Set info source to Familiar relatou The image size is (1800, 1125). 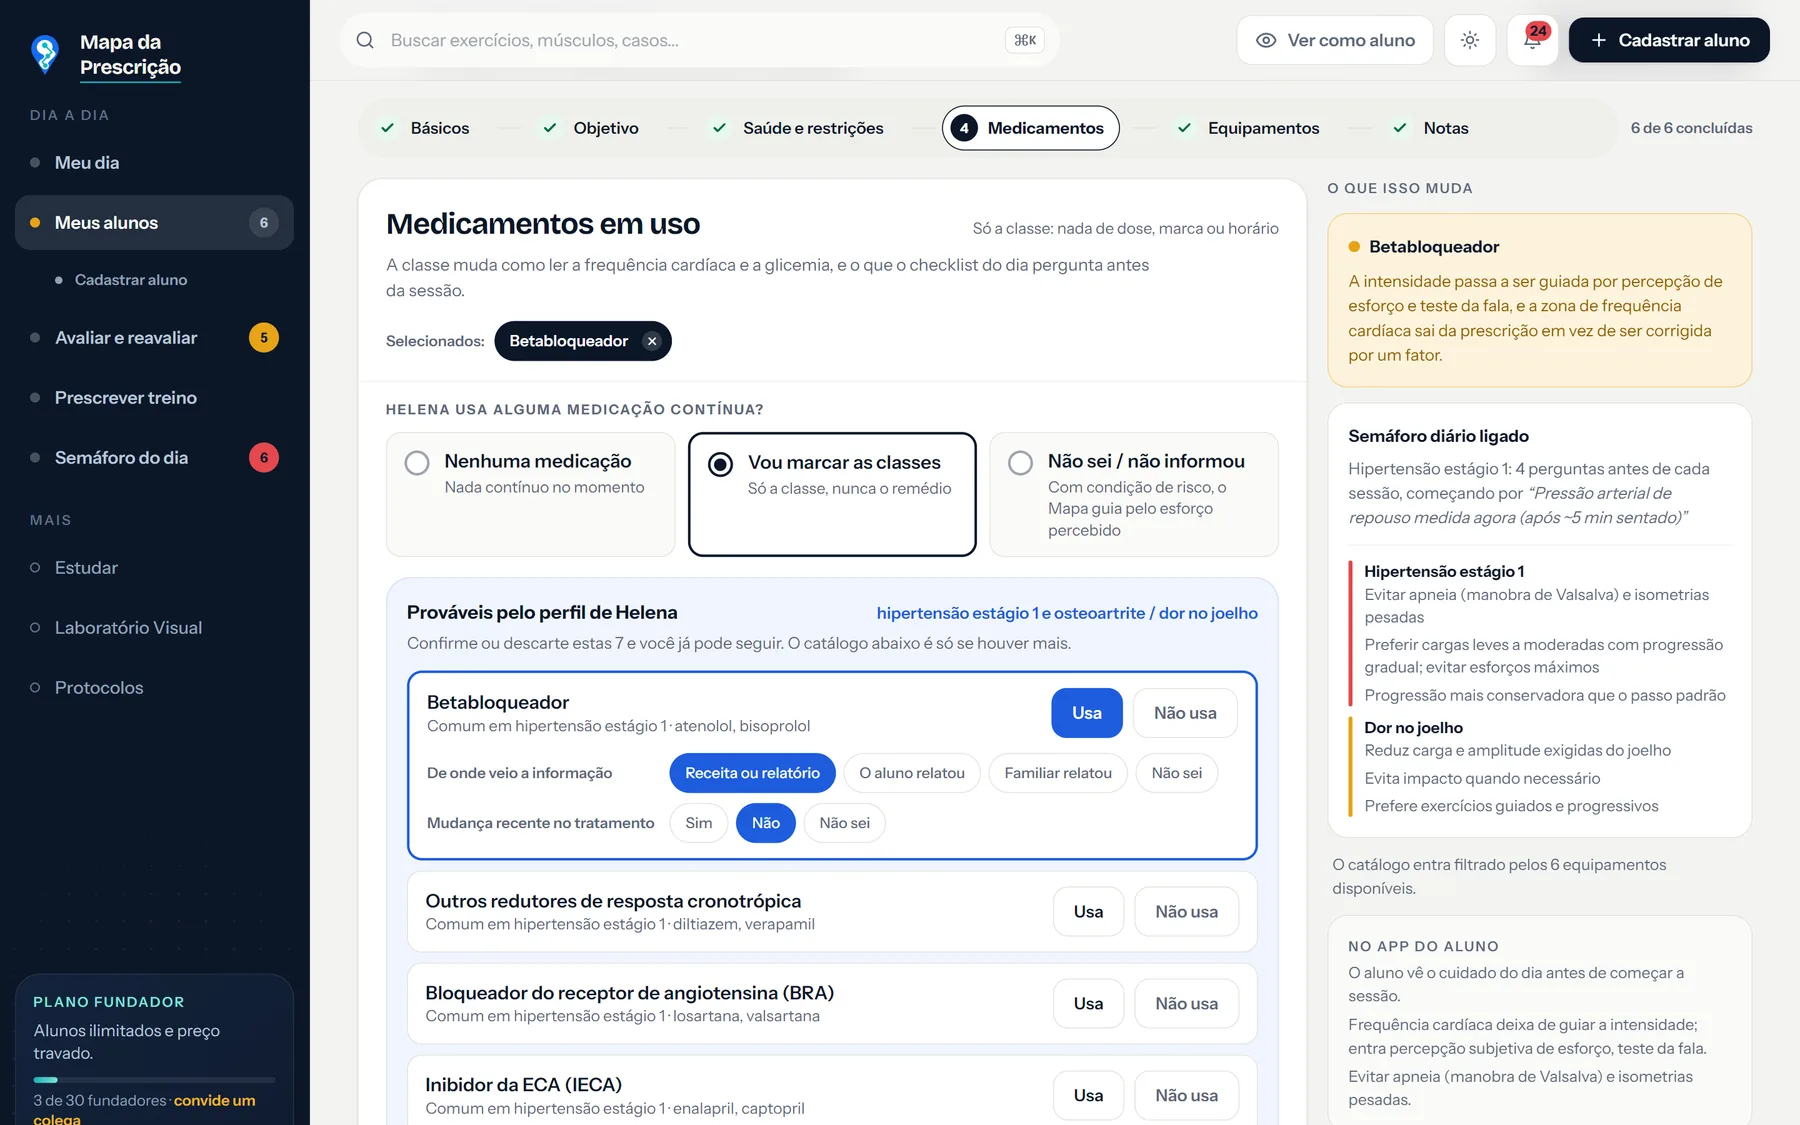point(1058,773)
